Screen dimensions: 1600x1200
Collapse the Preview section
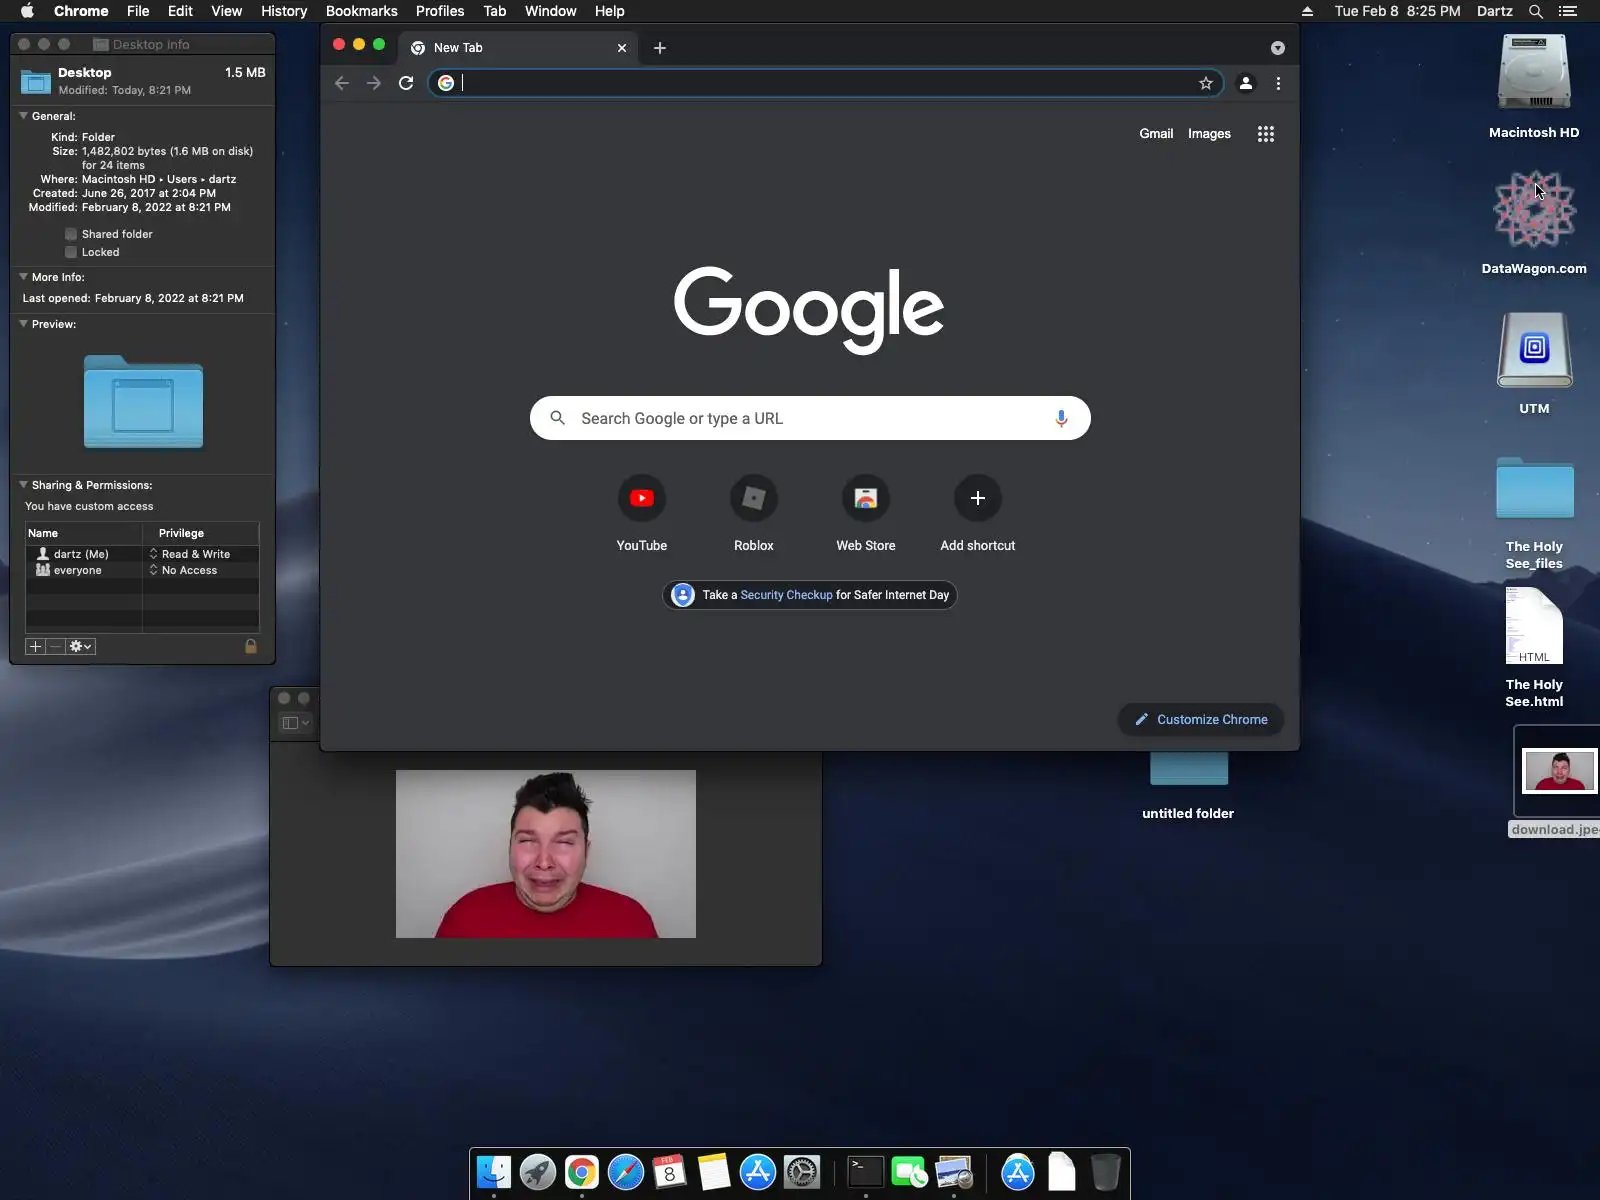[x=23, y=324]
